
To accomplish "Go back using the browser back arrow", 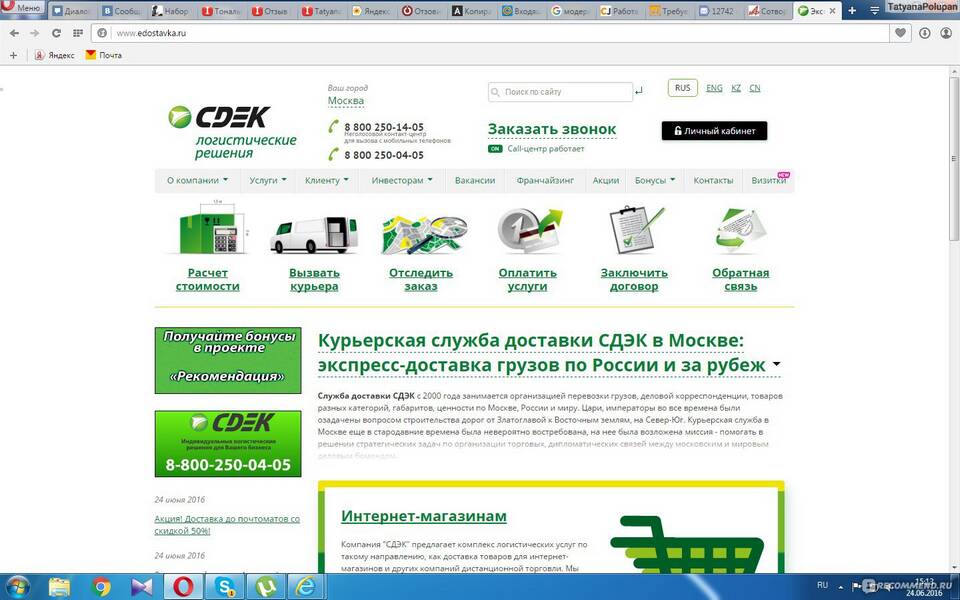I will [14, 33].
